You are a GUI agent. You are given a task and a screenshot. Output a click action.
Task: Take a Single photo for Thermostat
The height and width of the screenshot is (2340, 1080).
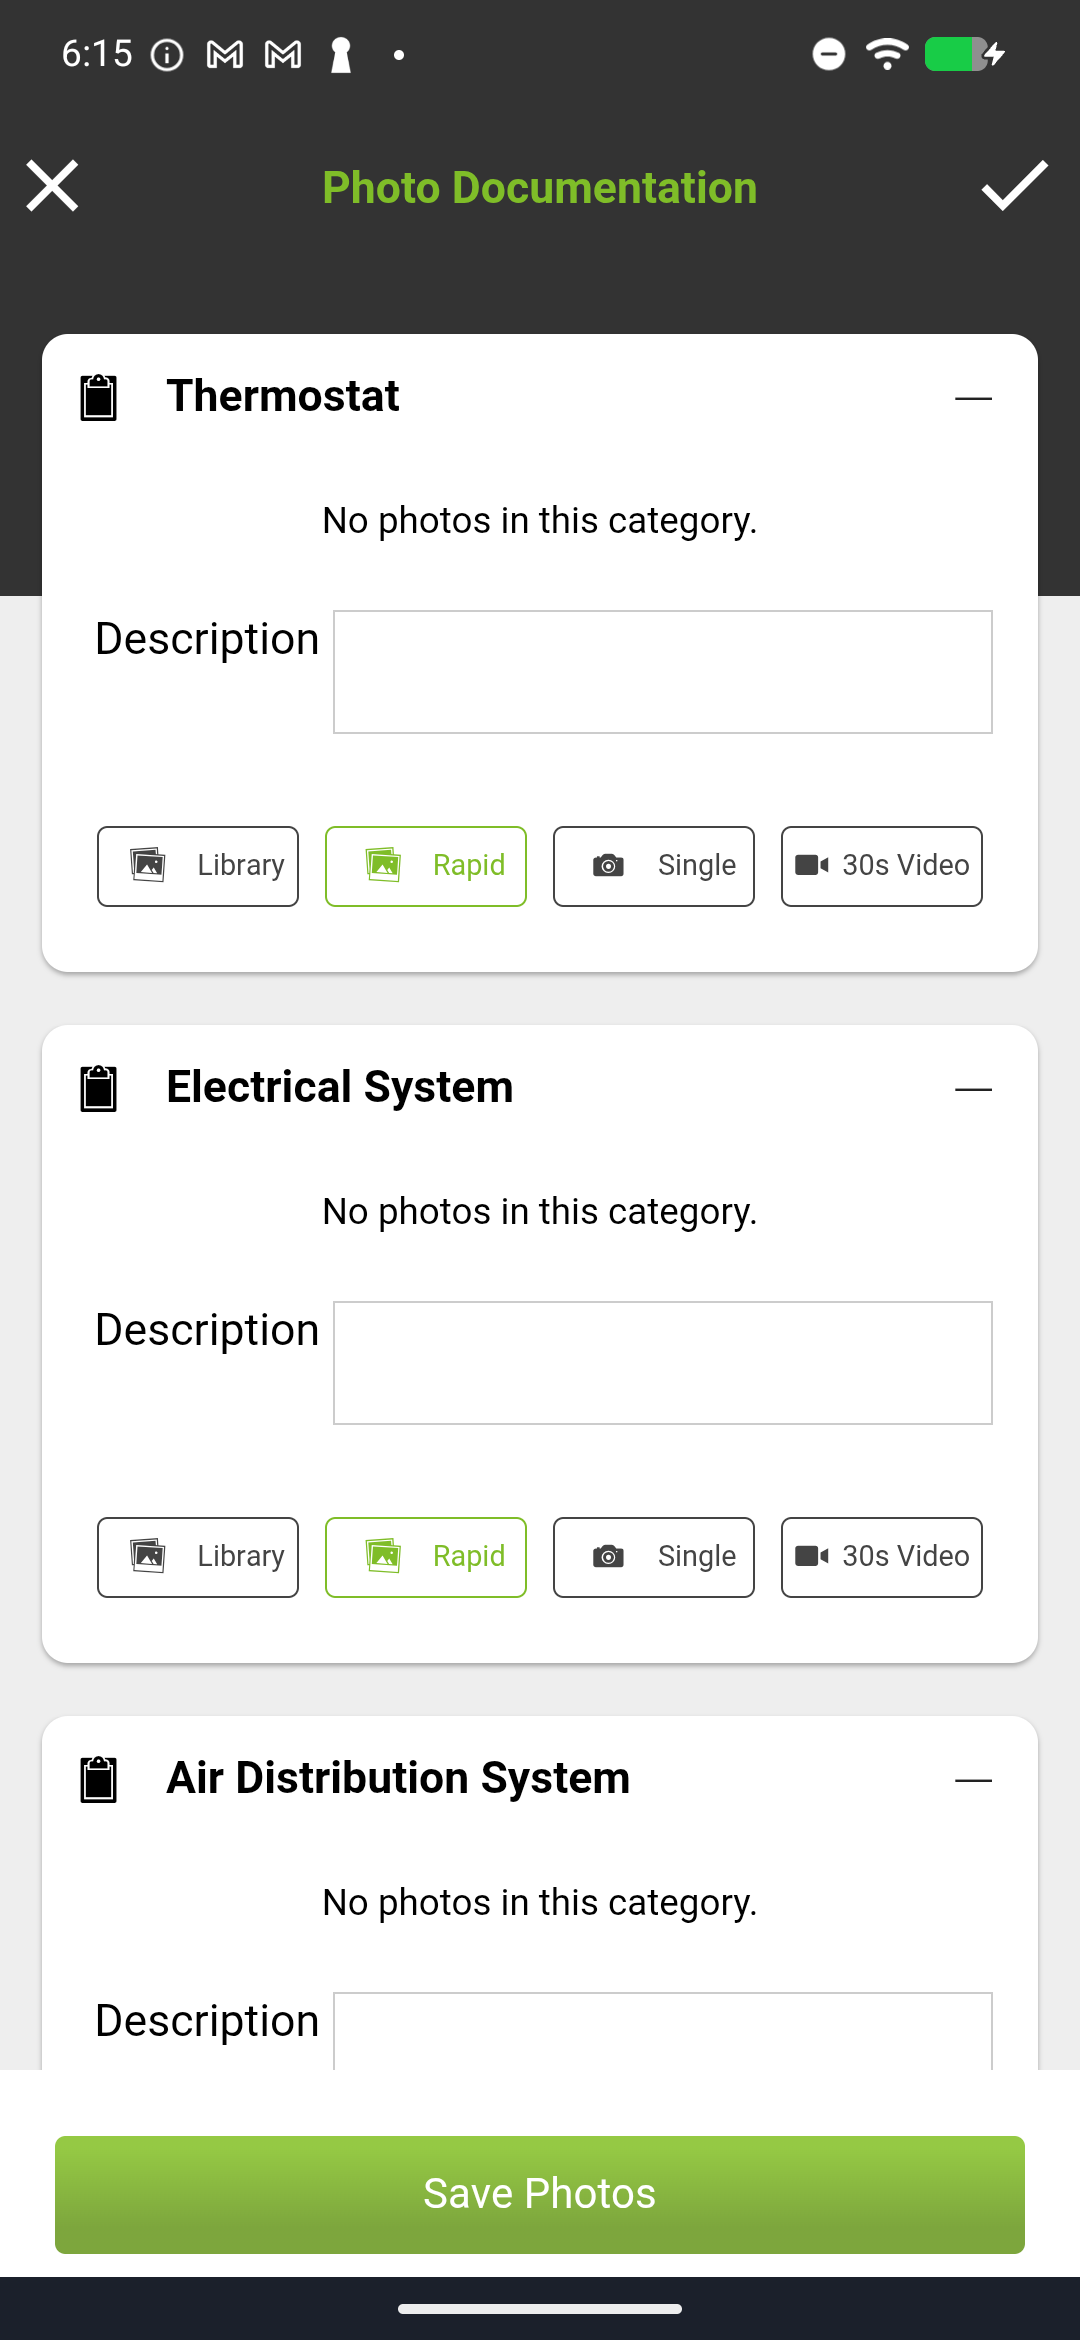click(x=653, y=866)
